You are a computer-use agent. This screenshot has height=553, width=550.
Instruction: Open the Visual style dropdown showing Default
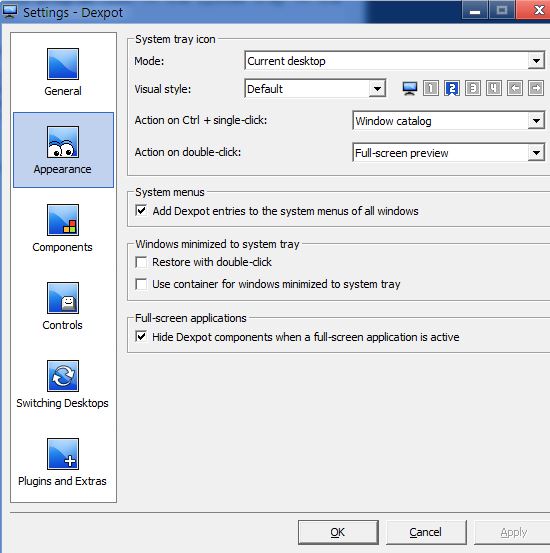(x=315, y=89)
